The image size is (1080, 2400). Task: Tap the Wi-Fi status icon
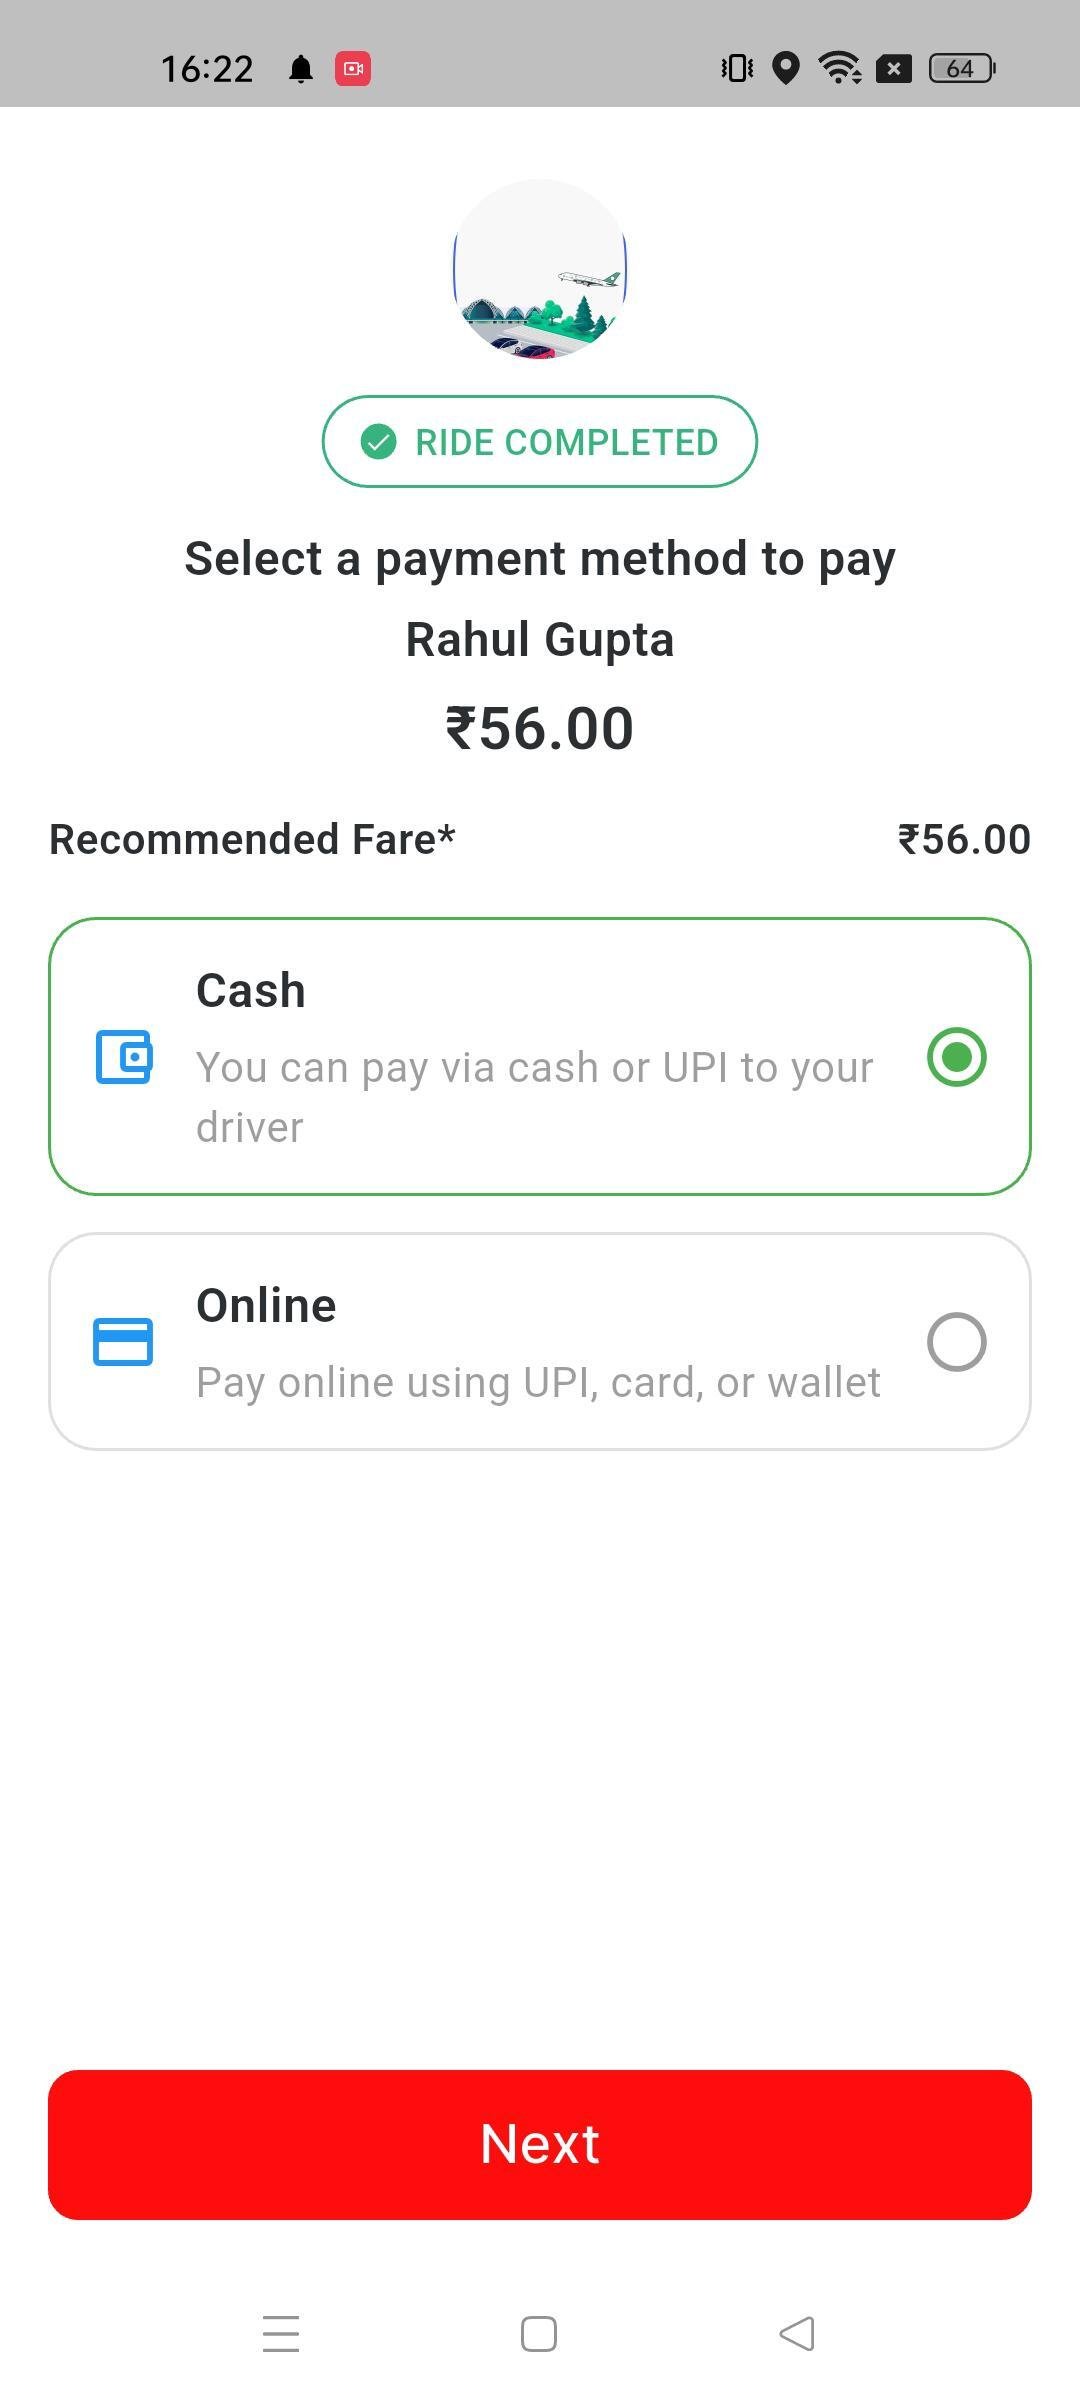840,68
